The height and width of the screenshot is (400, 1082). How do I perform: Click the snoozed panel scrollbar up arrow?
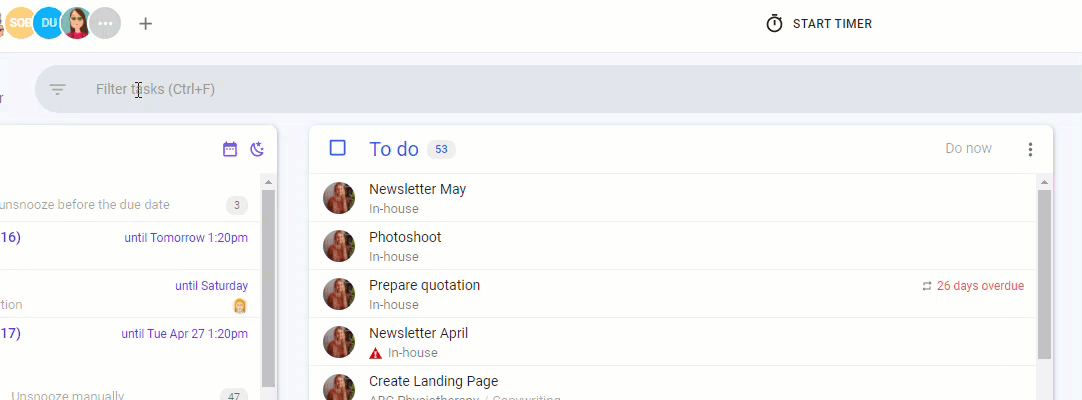[x=268, y=182]
